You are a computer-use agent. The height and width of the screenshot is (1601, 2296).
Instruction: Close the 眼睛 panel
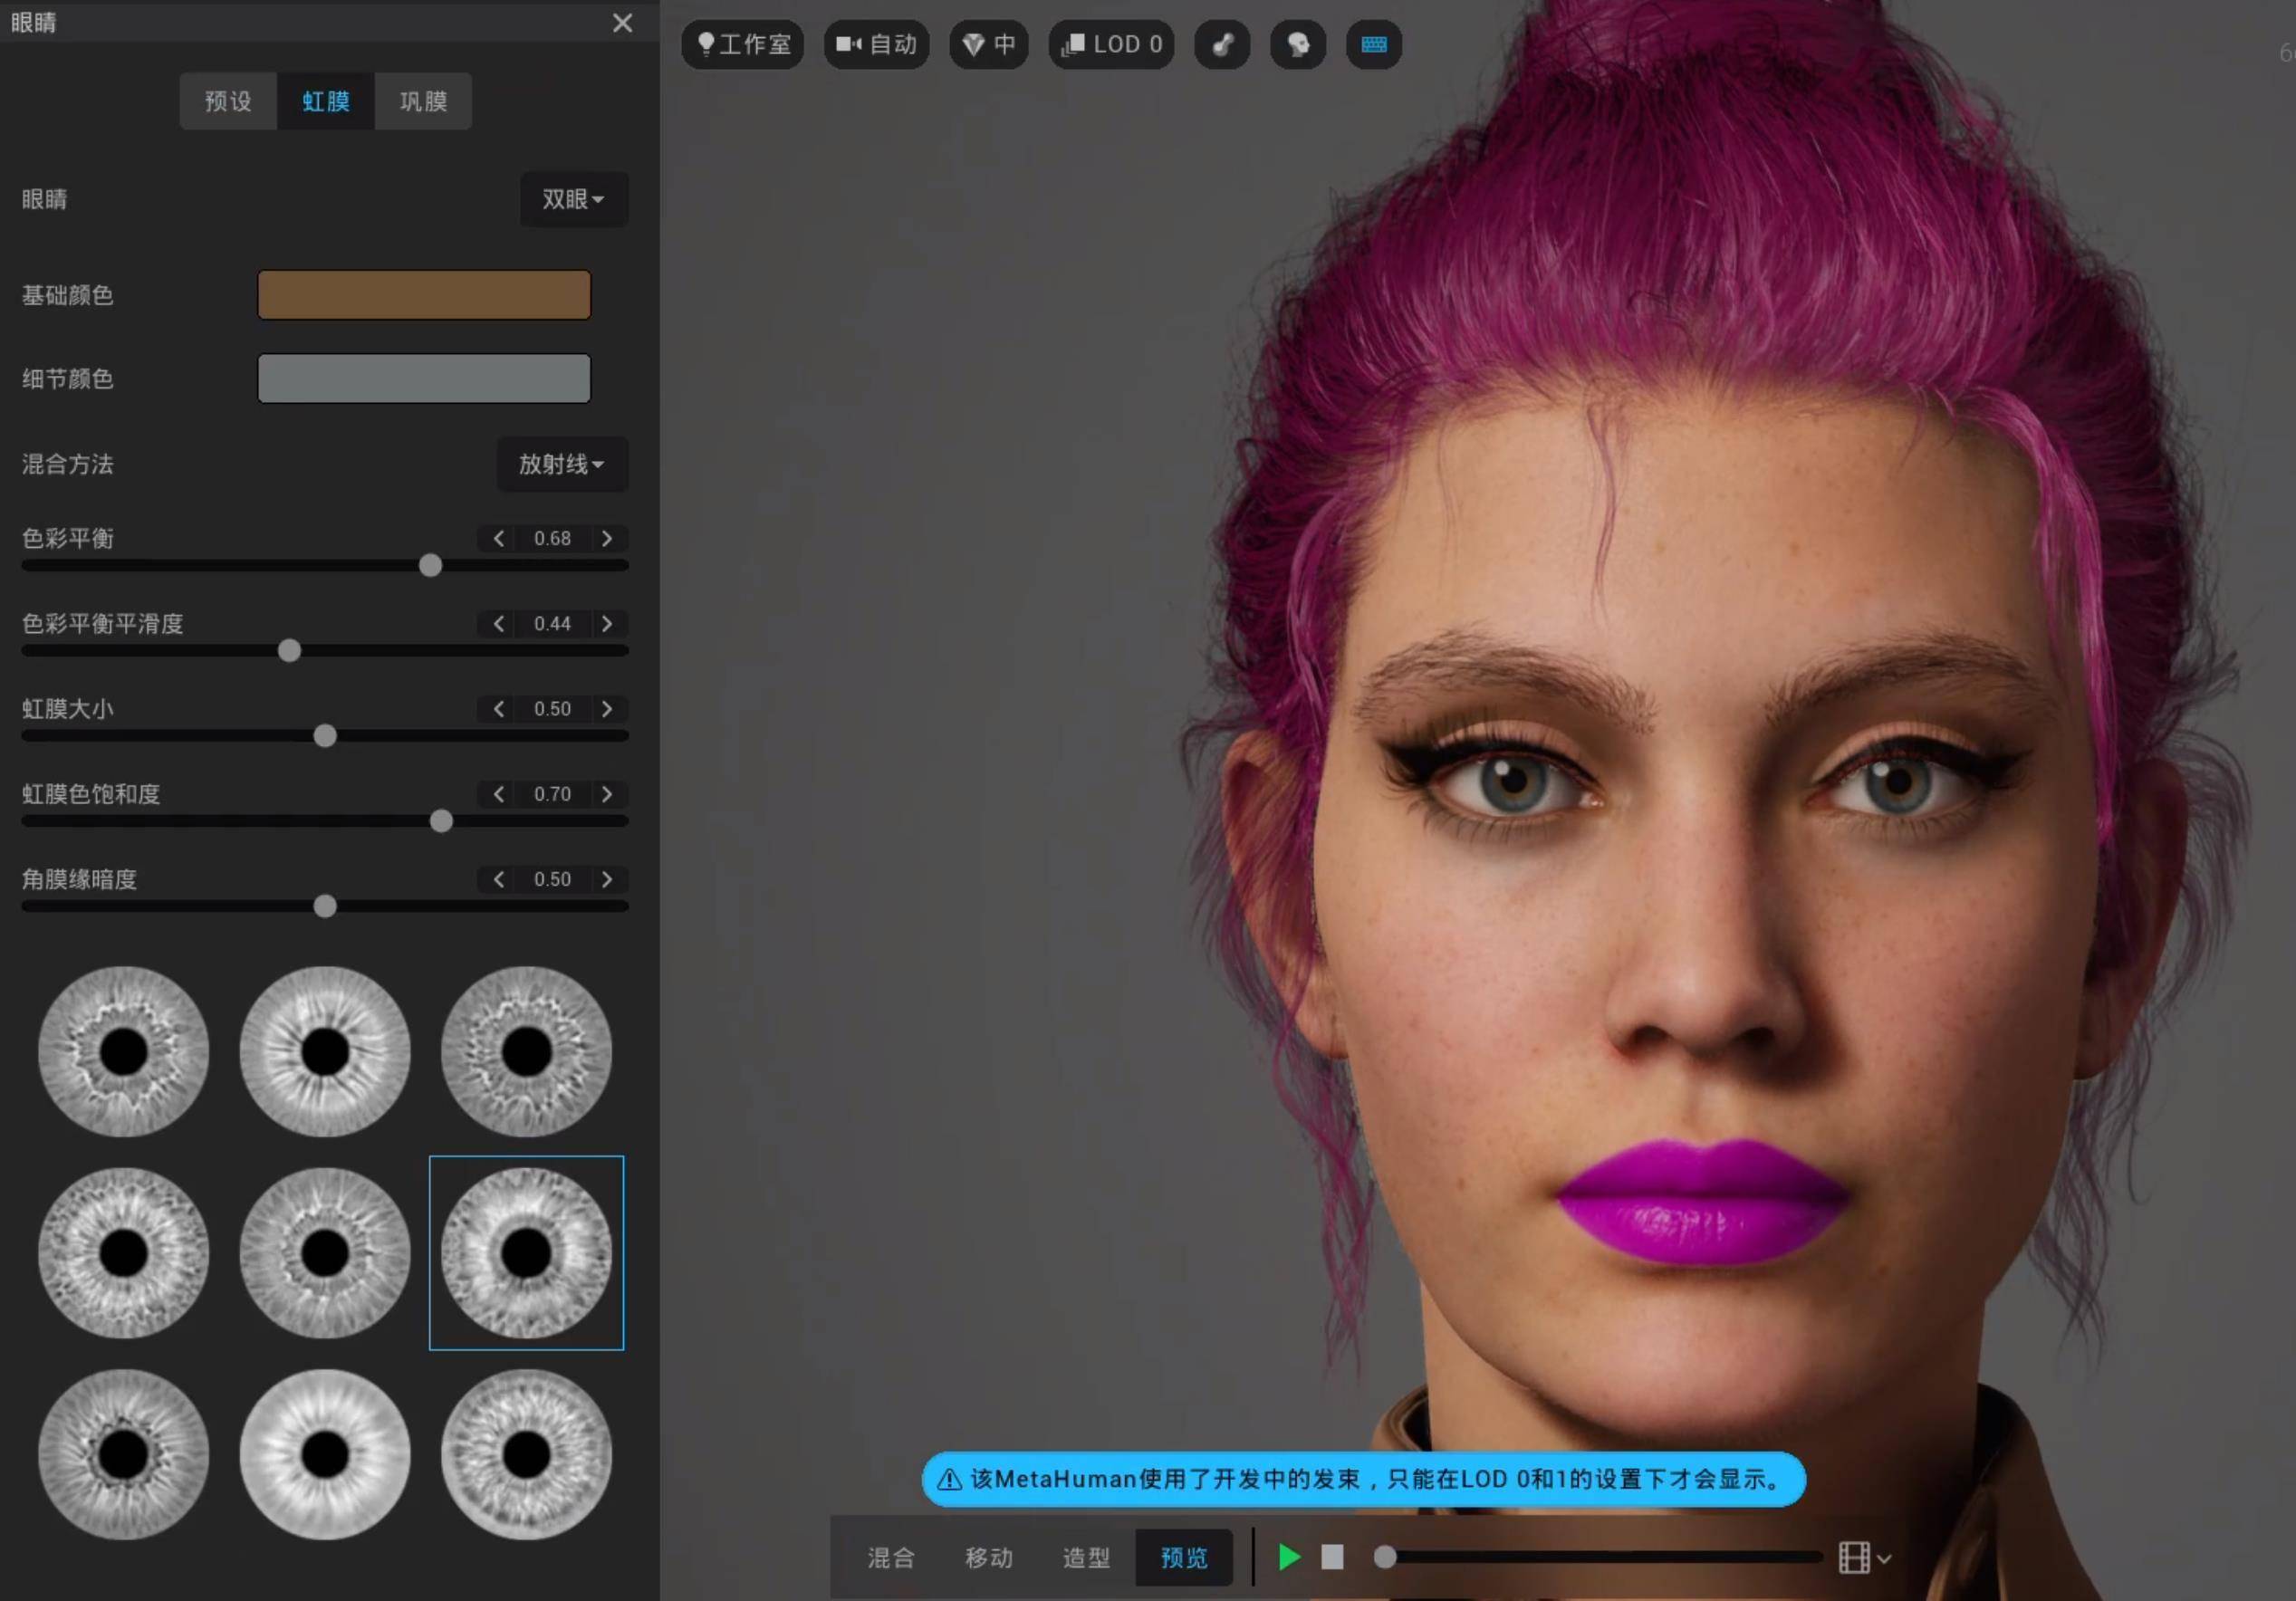622,22
